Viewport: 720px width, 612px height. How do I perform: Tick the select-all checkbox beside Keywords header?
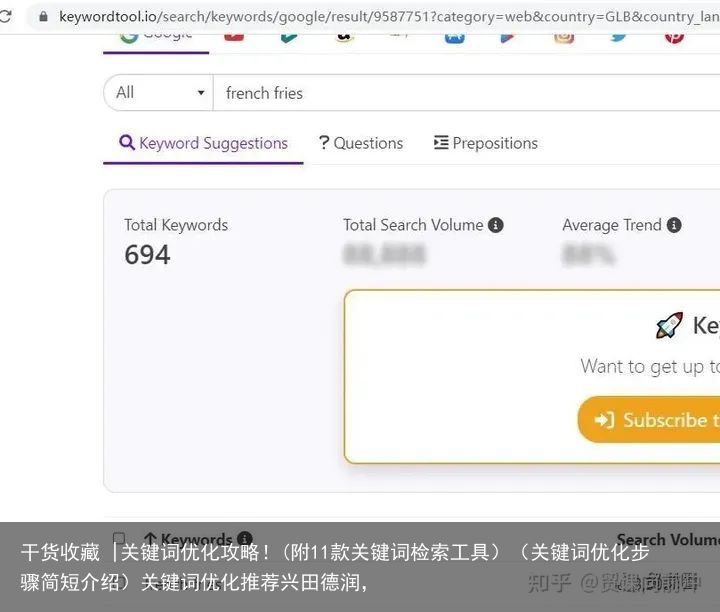coord(119,539)
